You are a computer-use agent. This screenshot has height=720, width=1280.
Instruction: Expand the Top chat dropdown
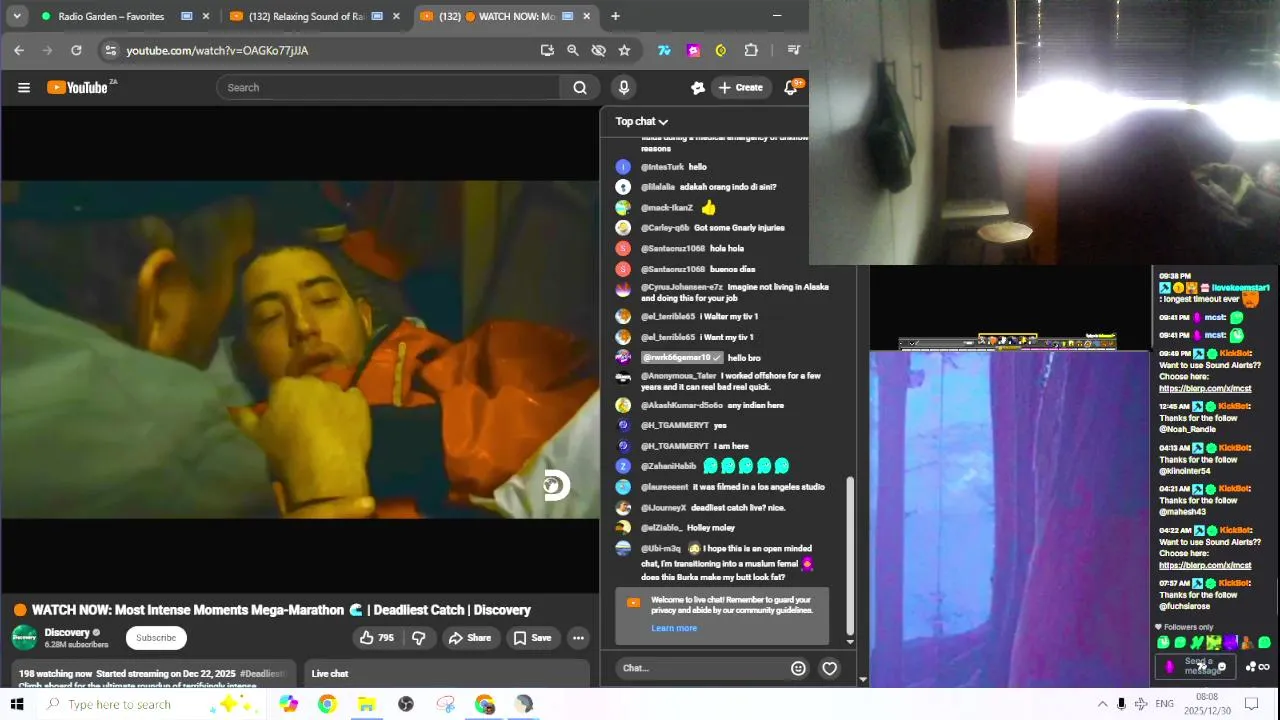642,121
